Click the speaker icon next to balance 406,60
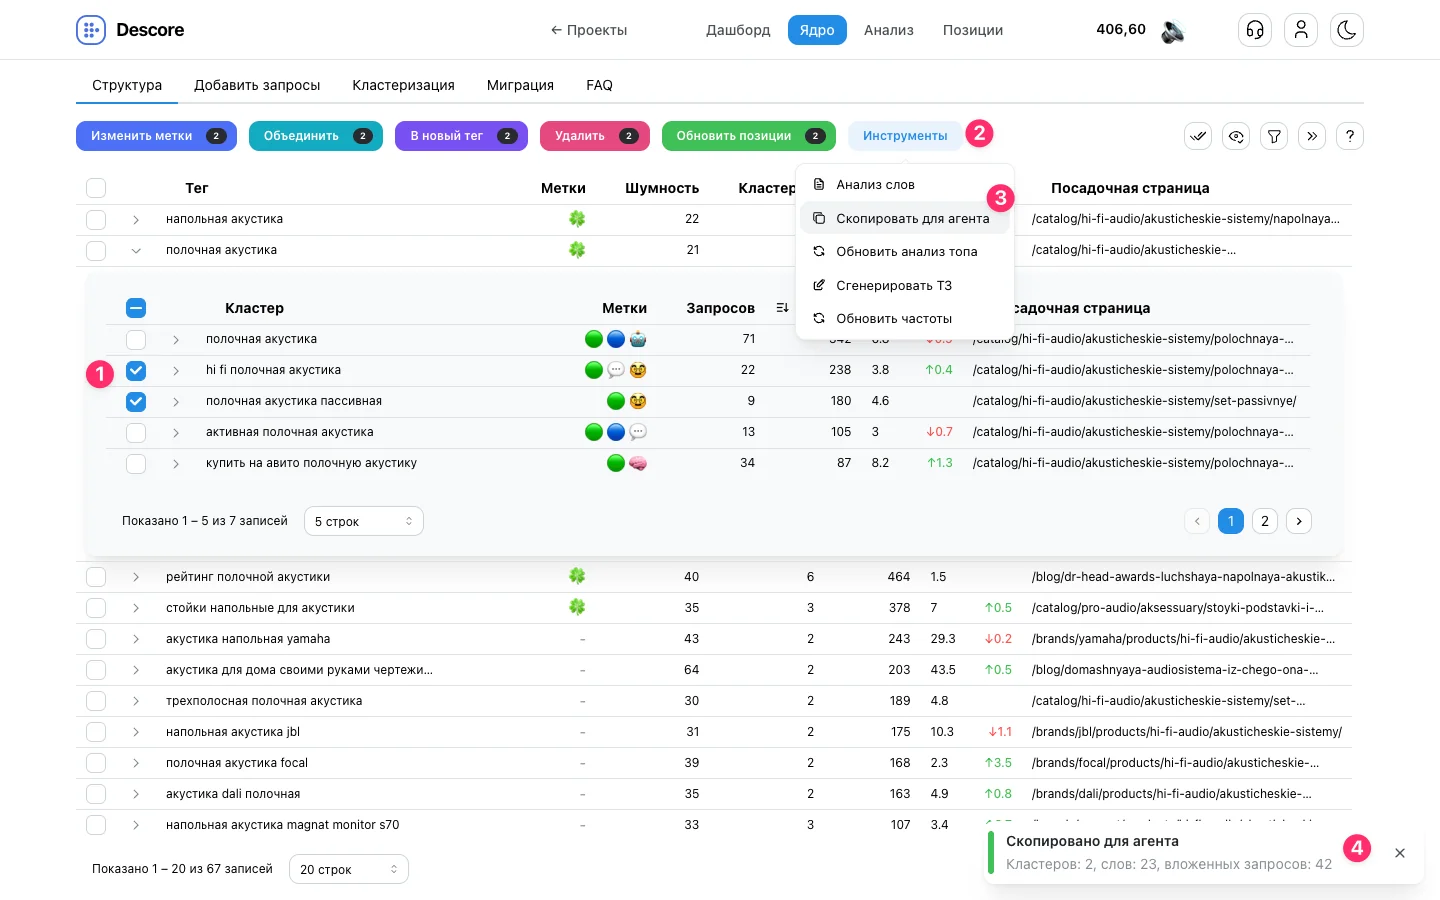The image size is (1440, 900). [1172, 31]
